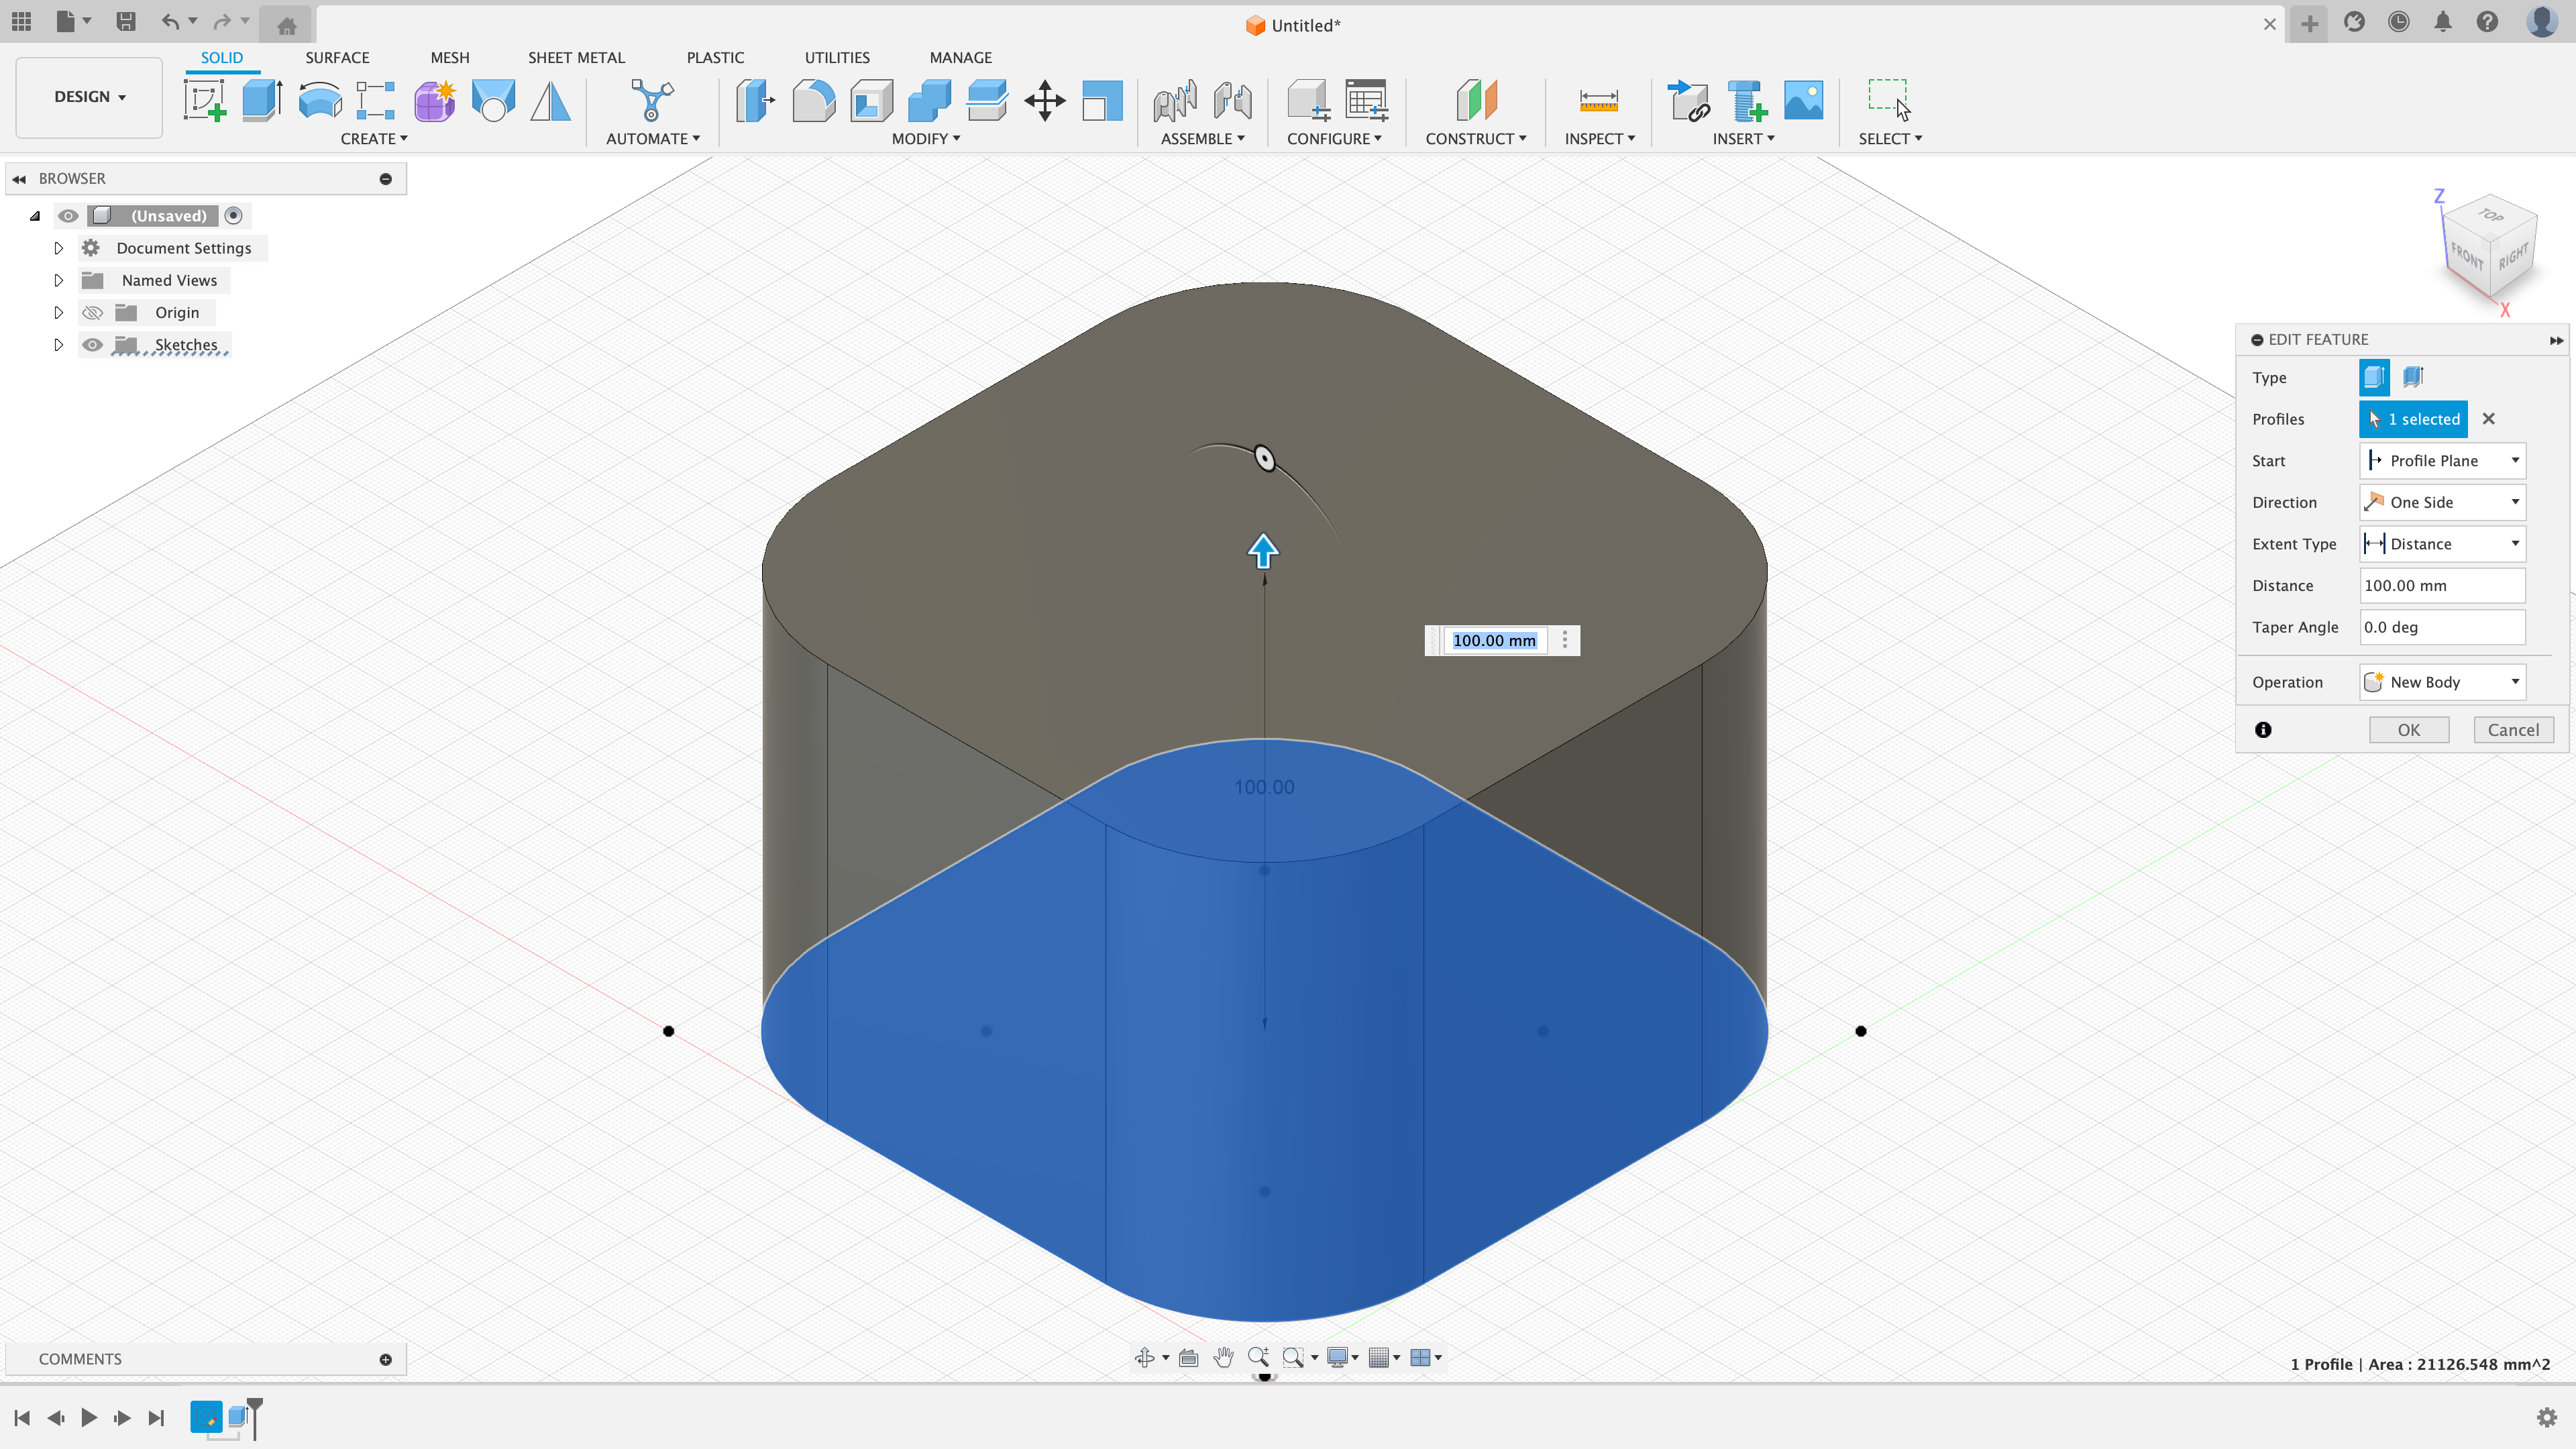Click Cancel to dismiss edit feature
The height and width of the screenshot is (1449, 2576).
click(x=2514, y=729)
